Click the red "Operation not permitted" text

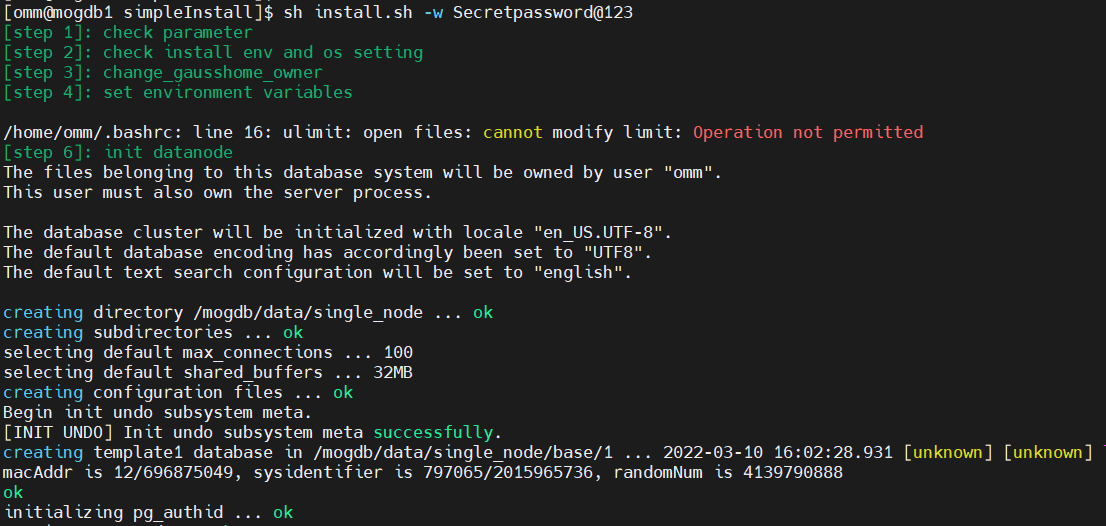coord(808,132)
